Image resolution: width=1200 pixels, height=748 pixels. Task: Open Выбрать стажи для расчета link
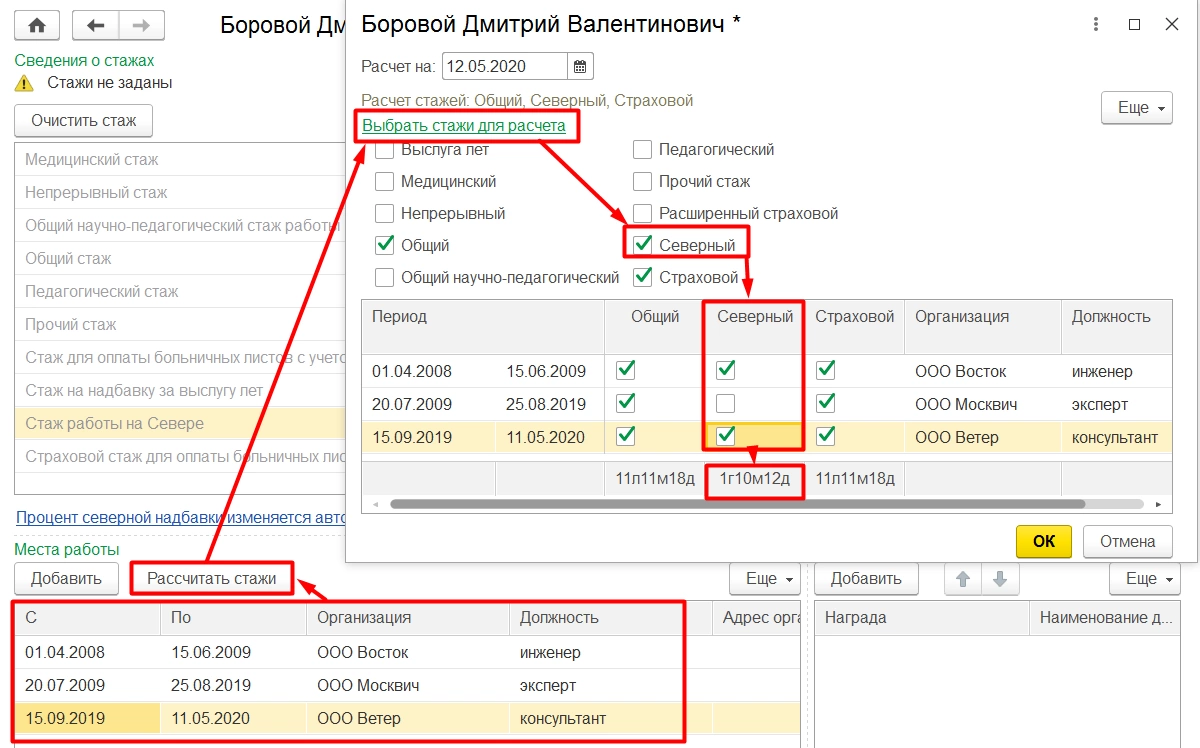point(464,126)
